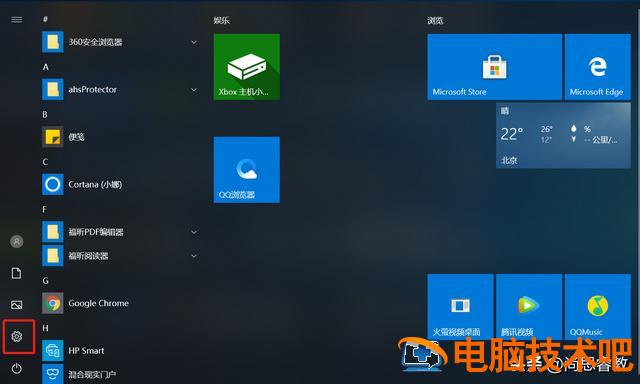Click the # section header
Viewport: 640px width, 384px height.
click(45, 19)
